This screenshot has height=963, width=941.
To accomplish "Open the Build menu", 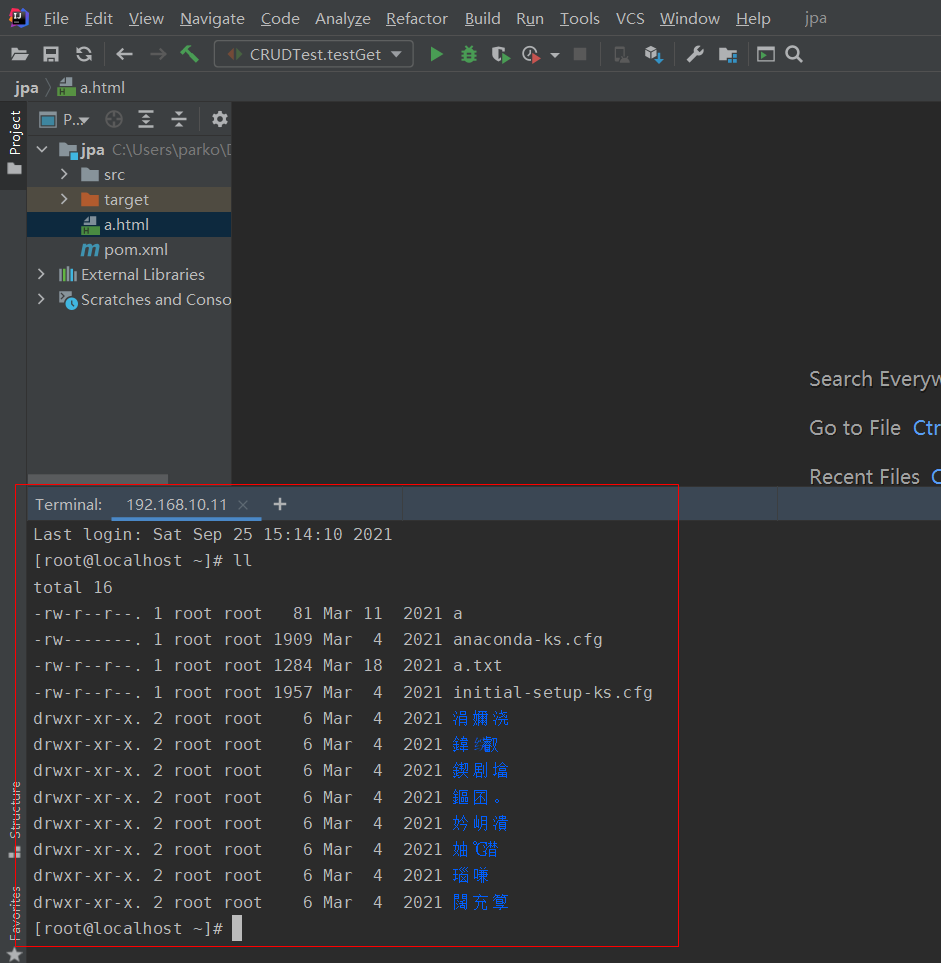I will click(482, 19).
